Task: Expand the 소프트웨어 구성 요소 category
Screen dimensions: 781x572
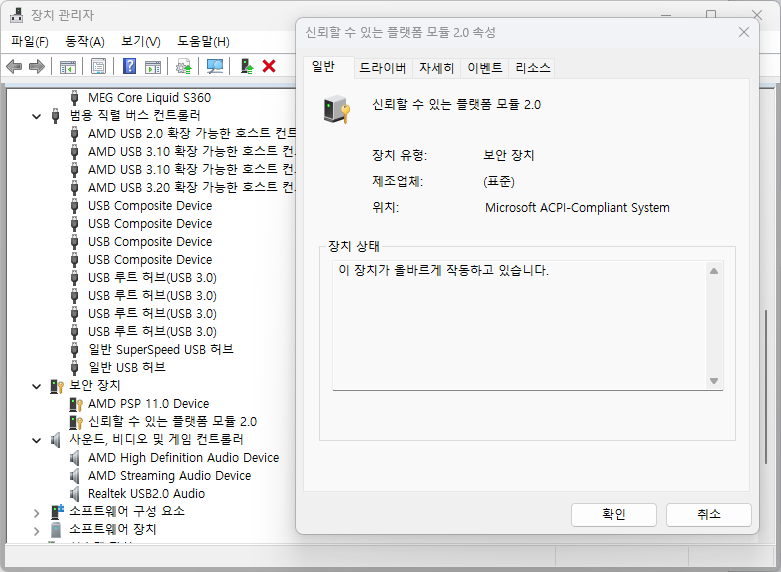Action: click(x=36, y=512)
